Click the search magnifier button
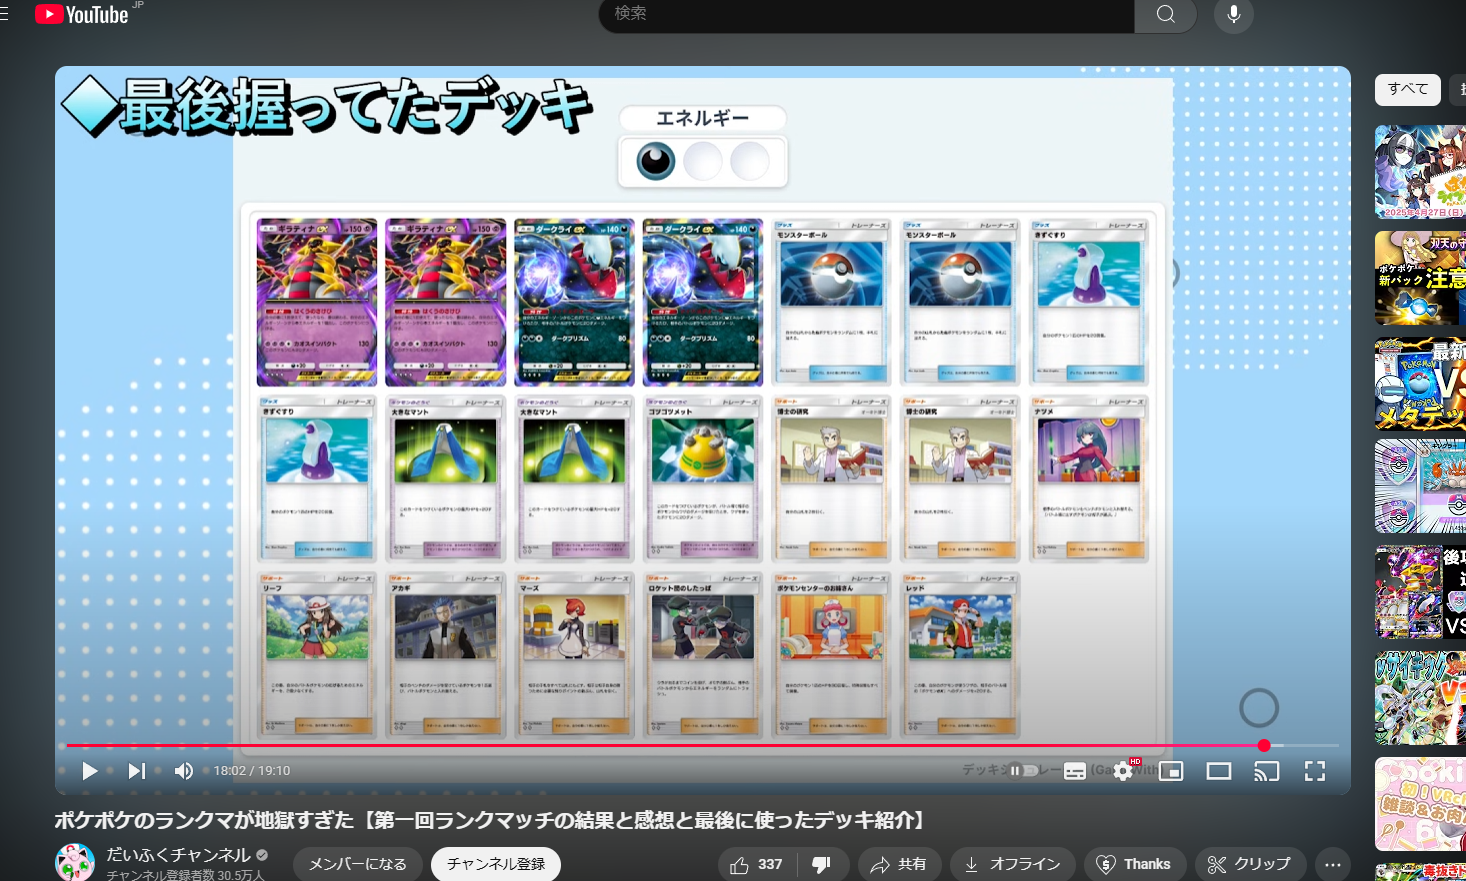This screenshot has width=1466, height=881. [x=1165, y=14]
